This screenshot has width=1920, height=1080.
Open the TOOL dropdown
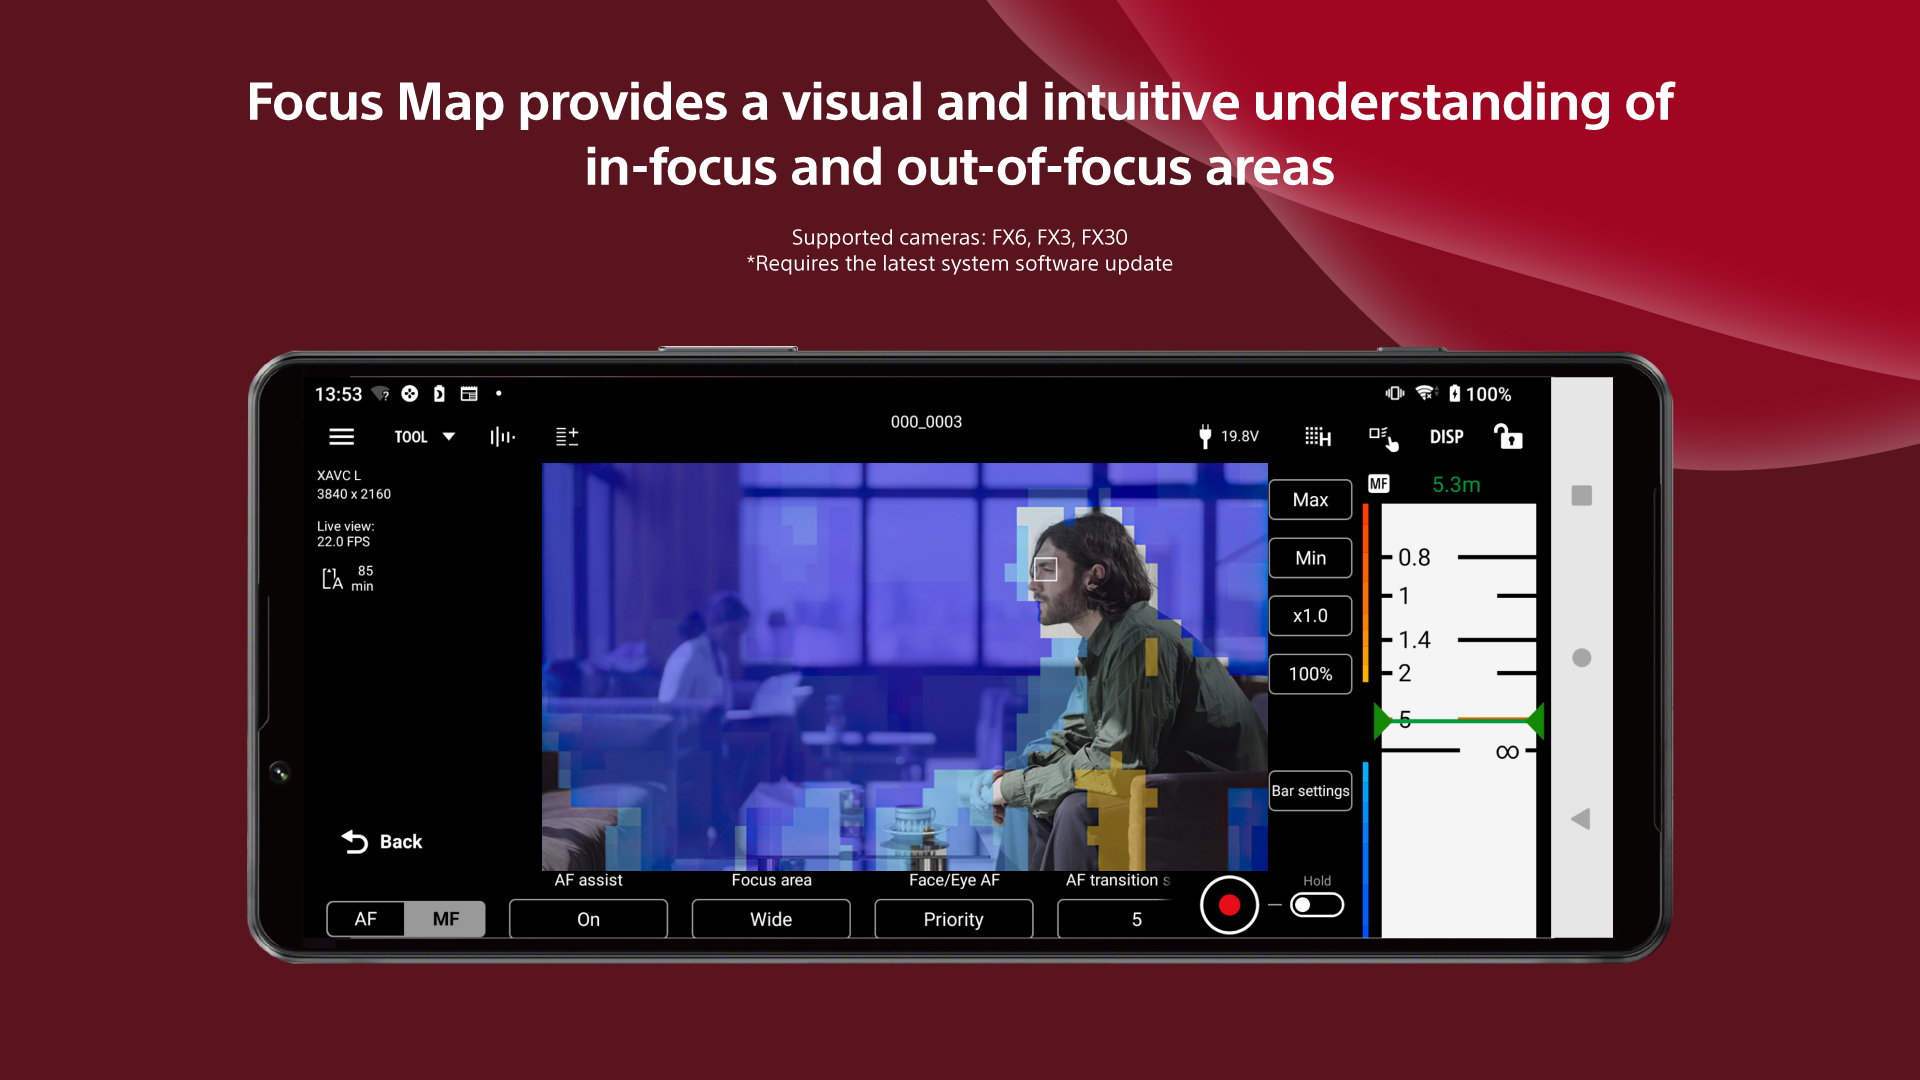[422, 436]
